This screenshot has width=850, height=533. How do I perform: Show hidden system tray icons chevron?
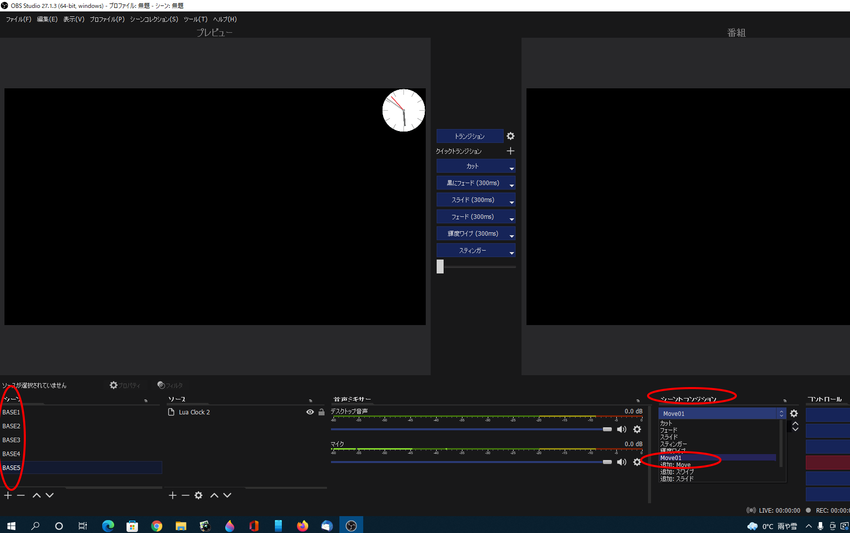coord(808,526)
